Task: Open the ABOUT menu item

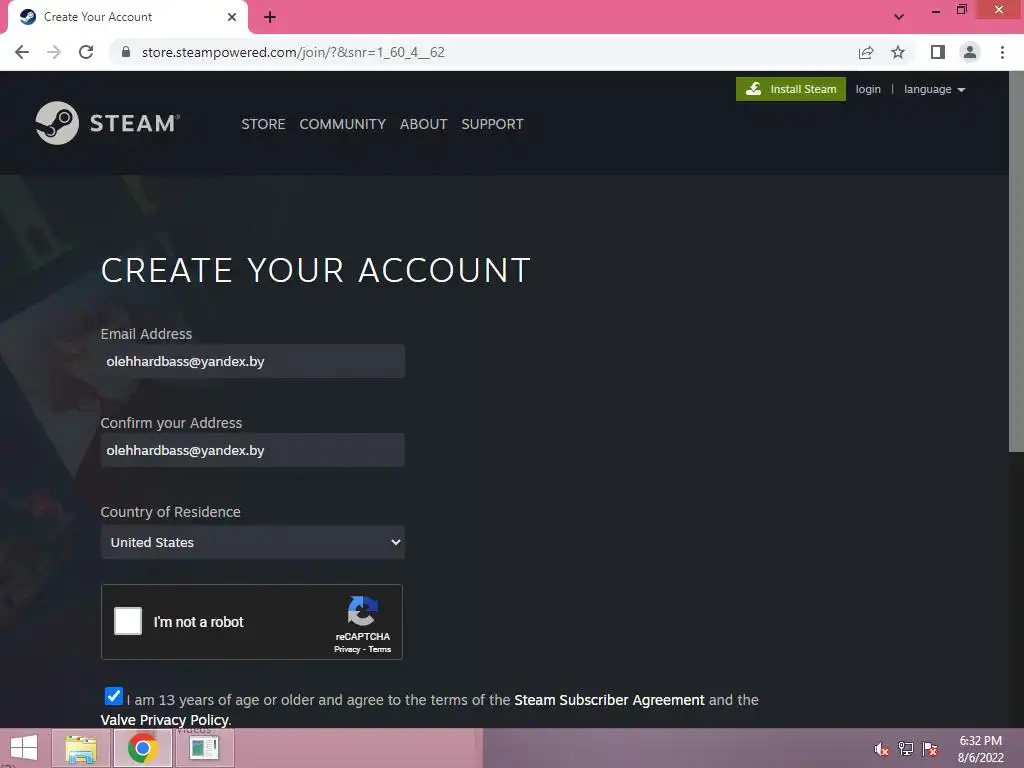Action: click(x=423, y=124)
